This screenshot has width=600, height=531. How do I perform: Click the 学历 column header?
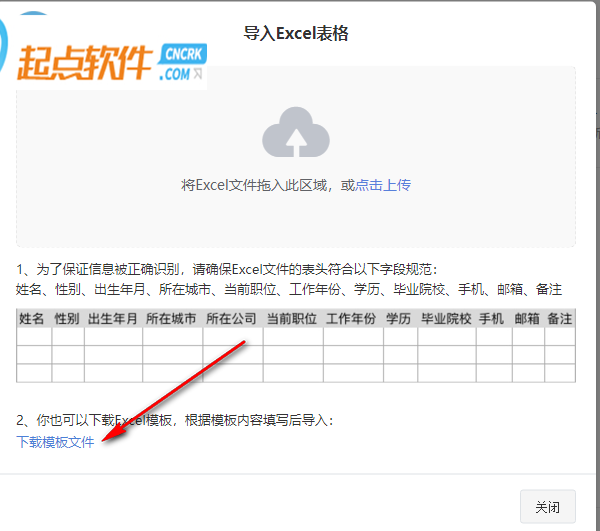point(398,318)
